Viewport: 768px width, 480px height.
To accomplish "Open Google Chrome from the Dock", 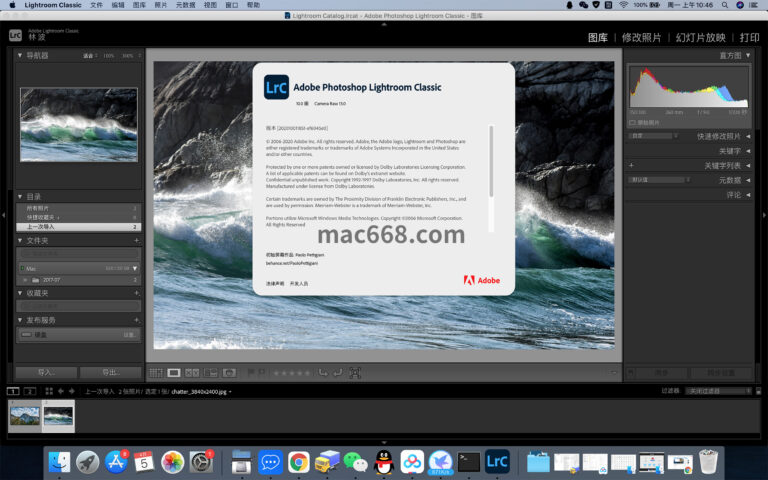I will point(299,461).
